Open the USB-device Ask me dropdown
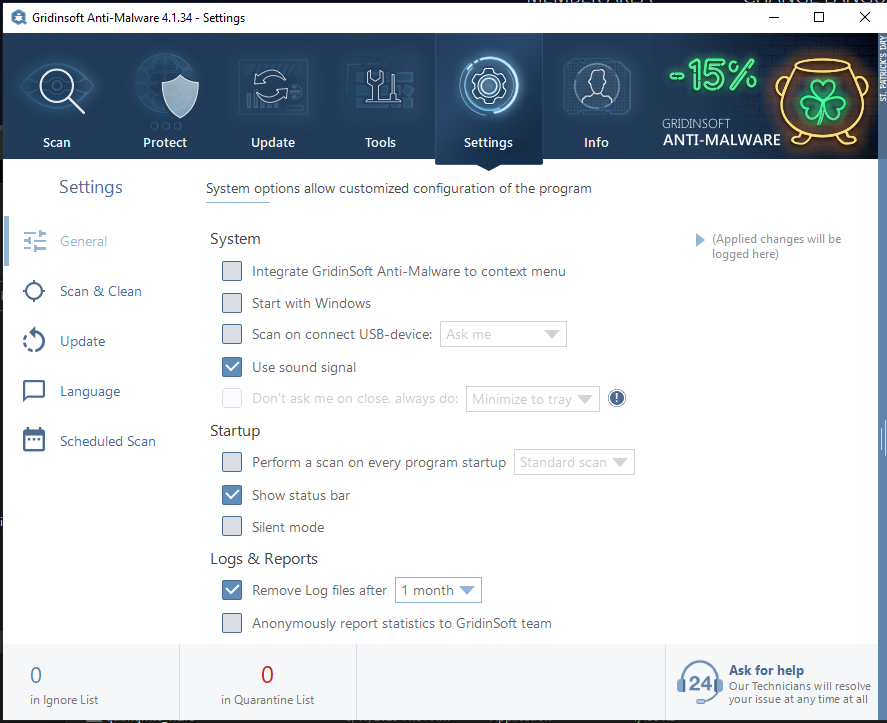887x723 pixels. (x=503, y=334)
